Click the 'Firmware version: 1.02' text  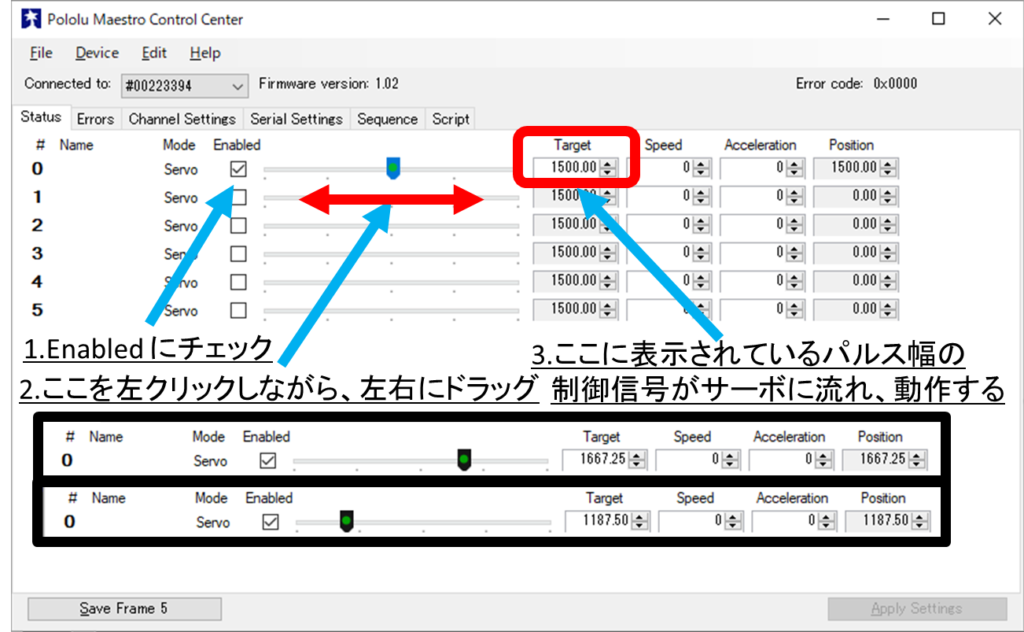(x=328, y=84)
